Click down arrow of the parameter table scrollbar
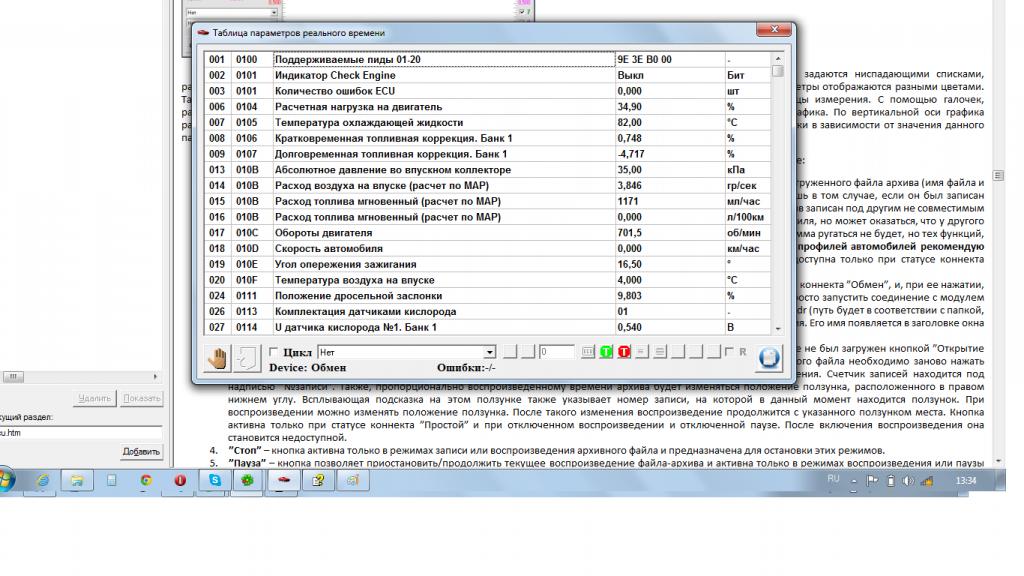The image size is (1024, 576). pos(778,328)
